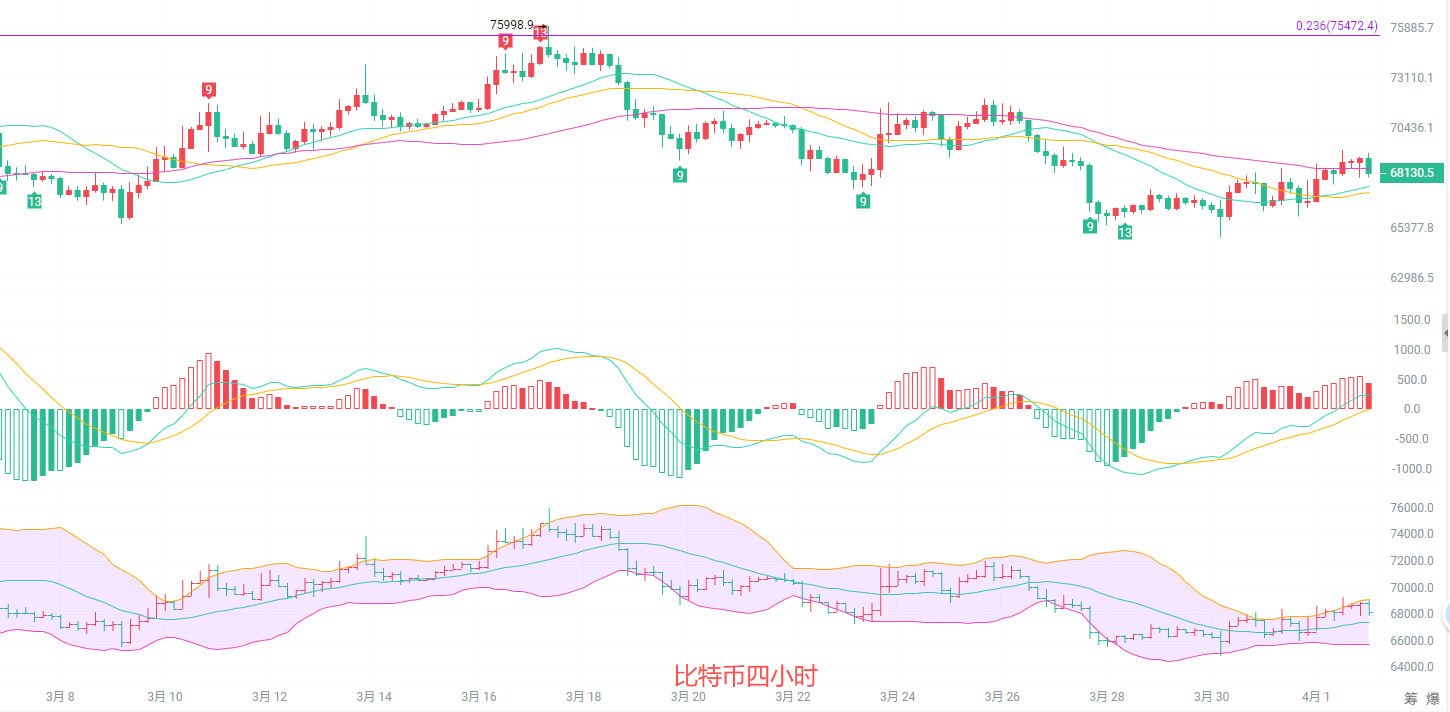
Task: Click the red 9 marker near 3月 10
Action: 209,90
